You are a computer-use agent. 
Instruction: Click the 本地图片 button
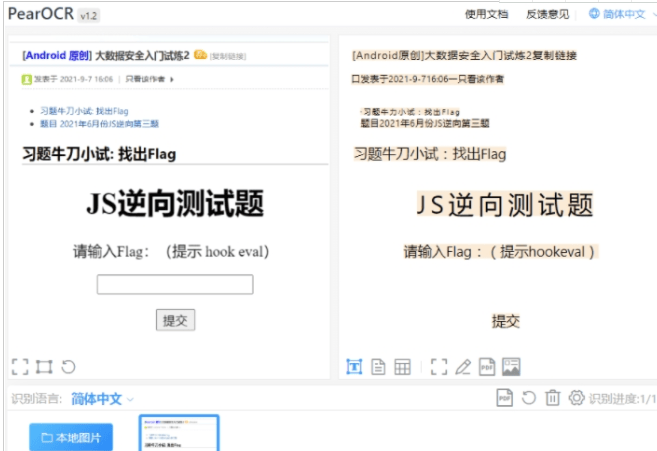(x=71, y=437)
